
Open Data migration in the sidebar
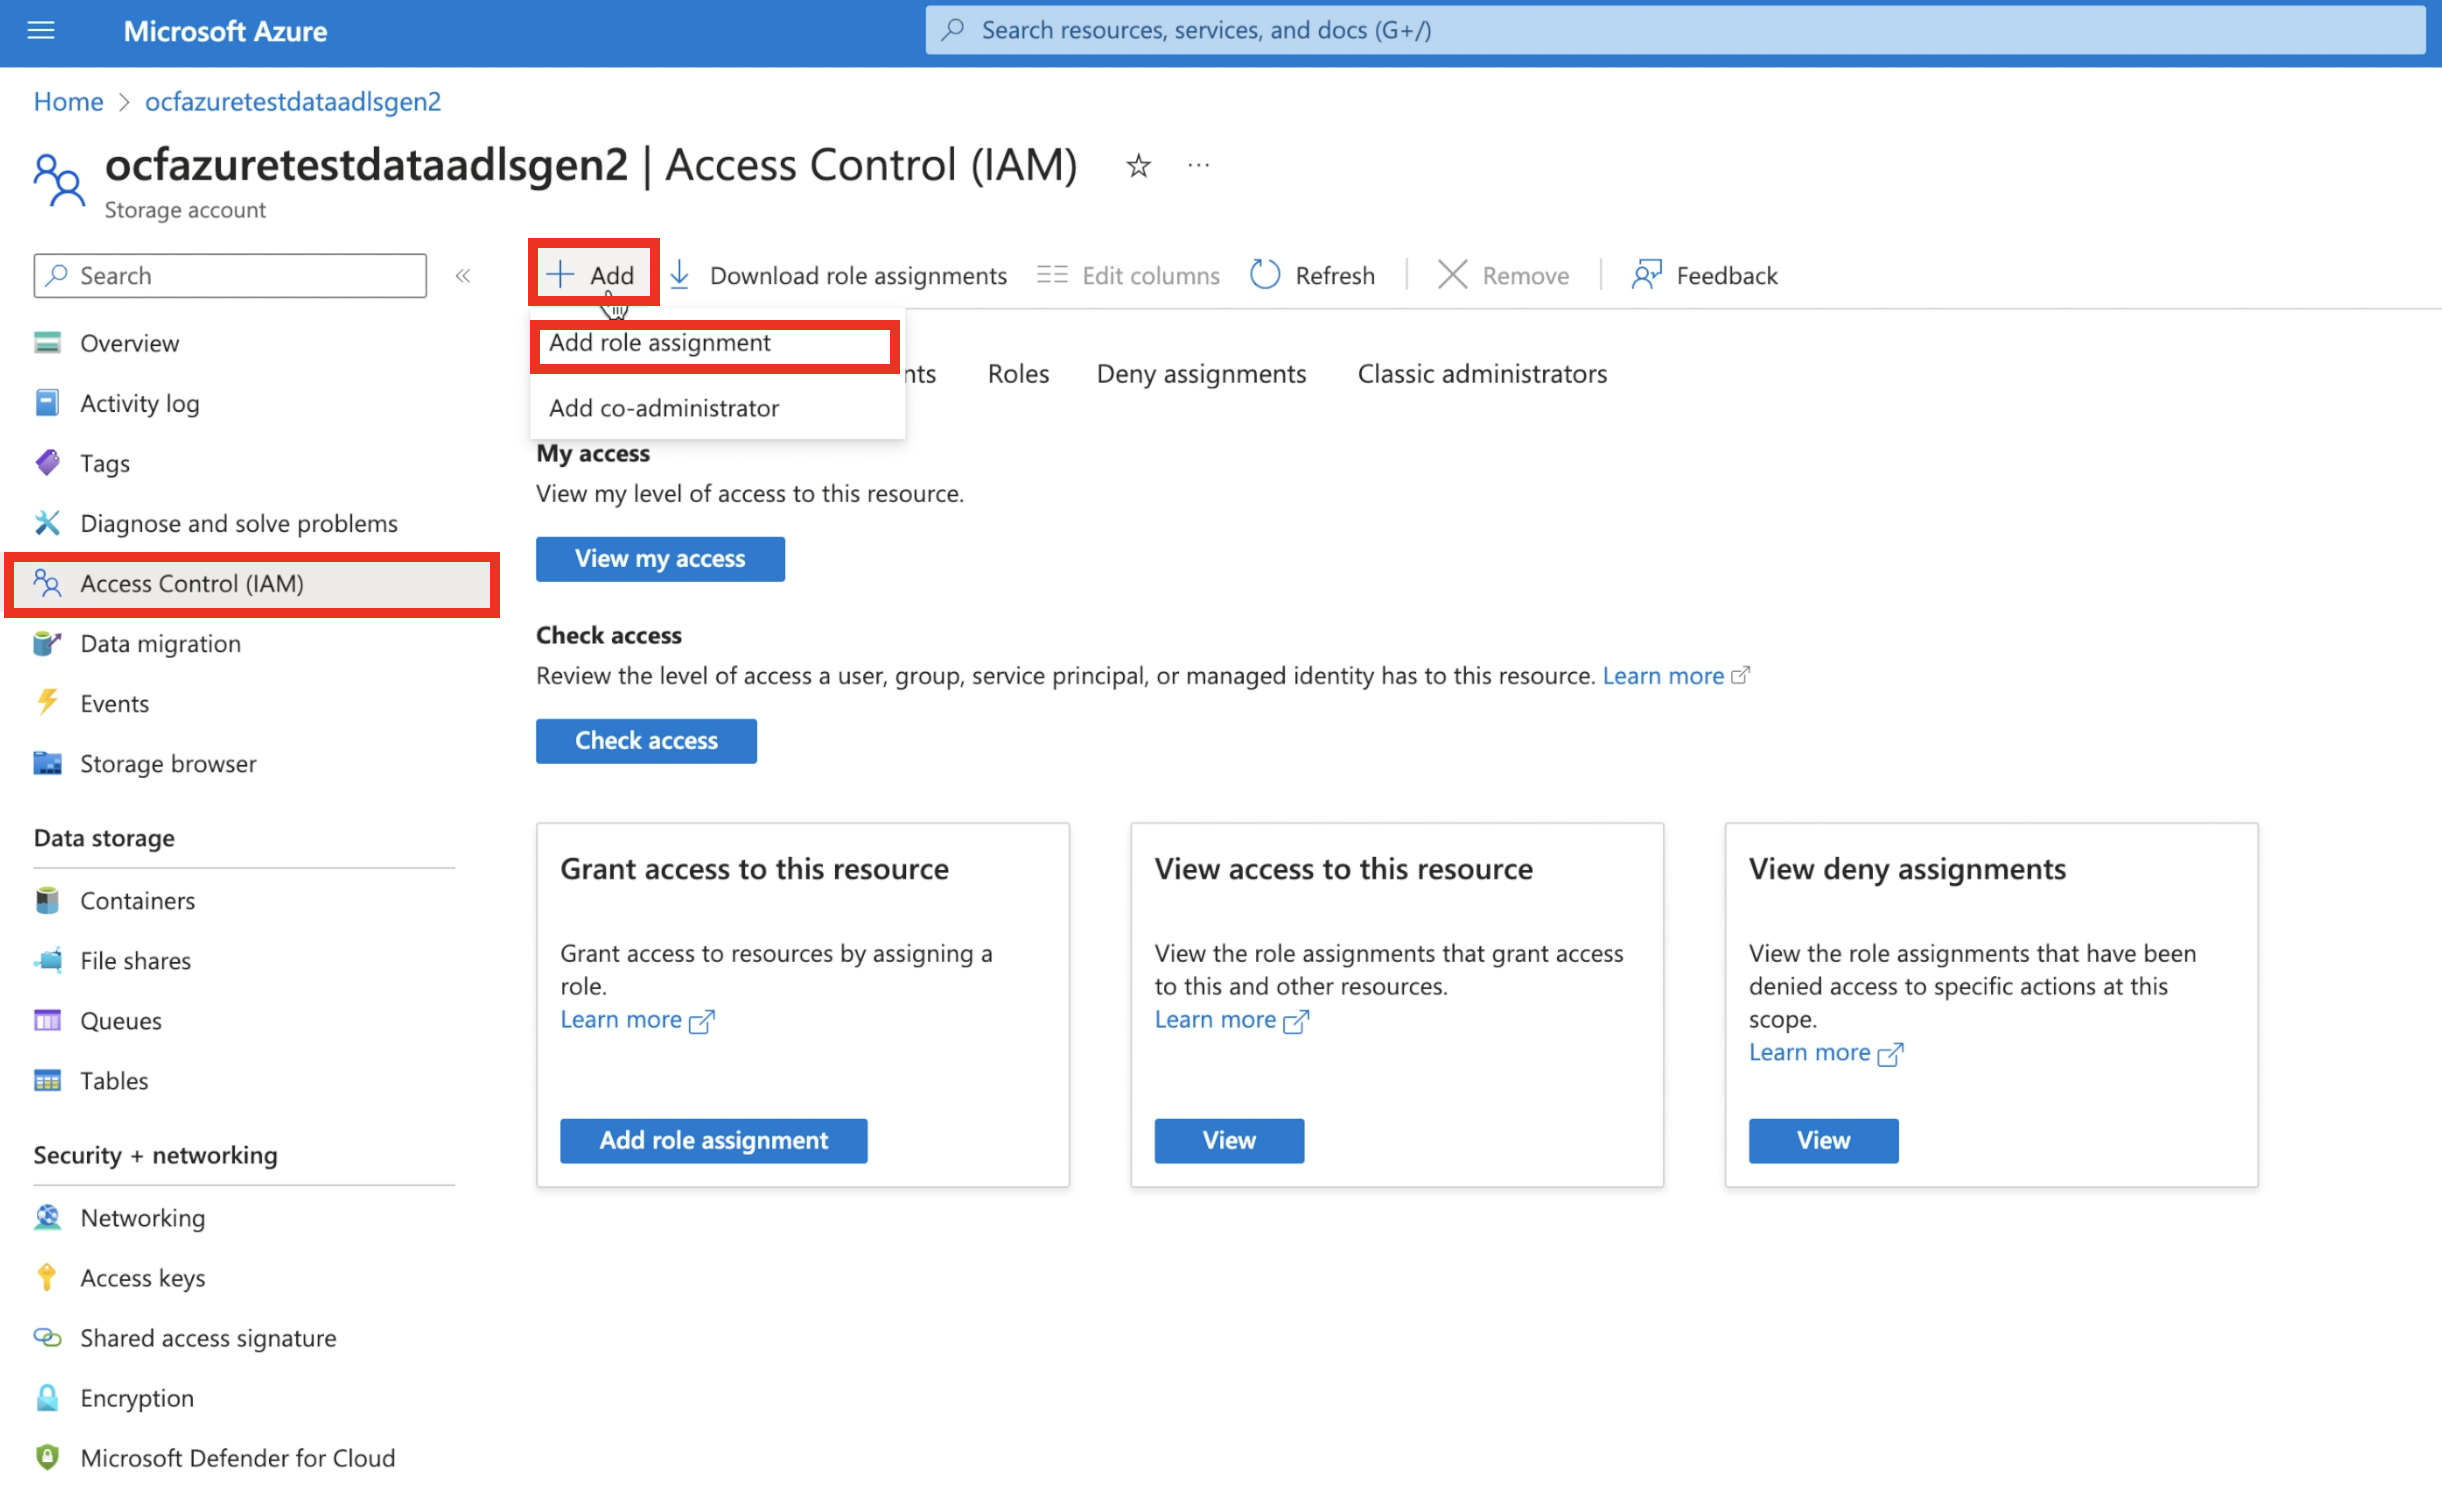pos(160,644)
